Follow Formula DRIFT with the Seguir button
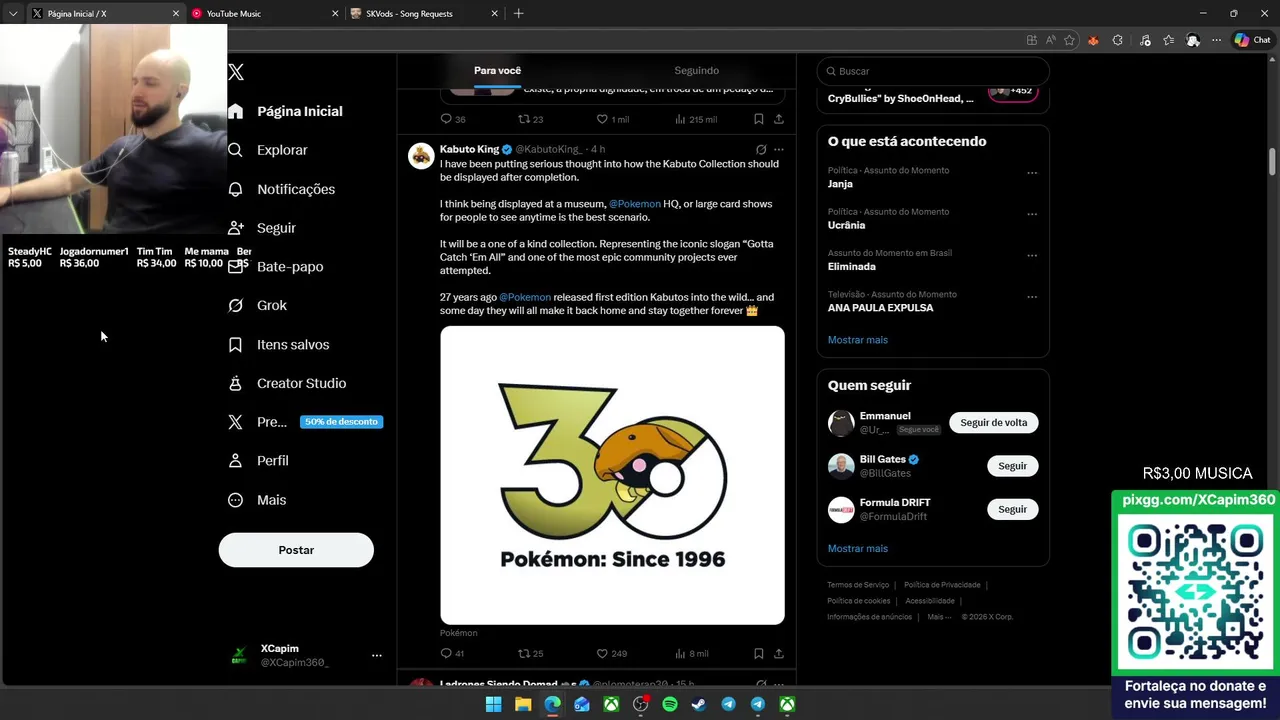 point(1012,509)
